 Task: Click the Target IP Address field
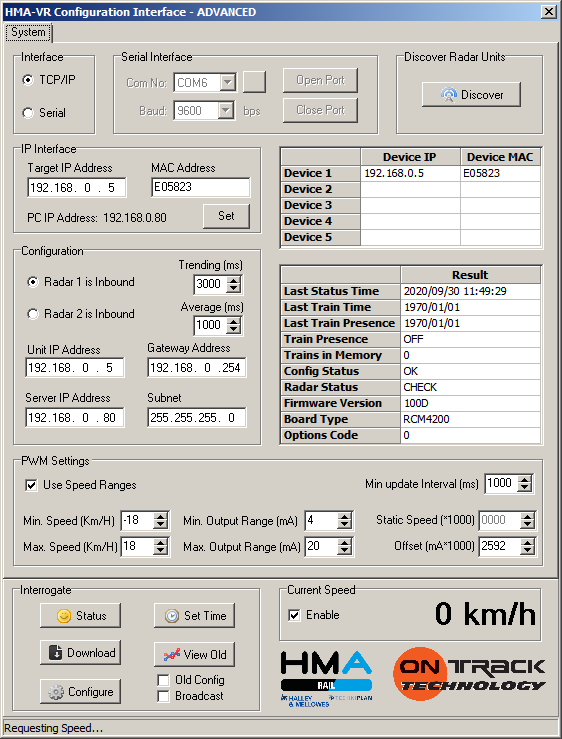76,187
